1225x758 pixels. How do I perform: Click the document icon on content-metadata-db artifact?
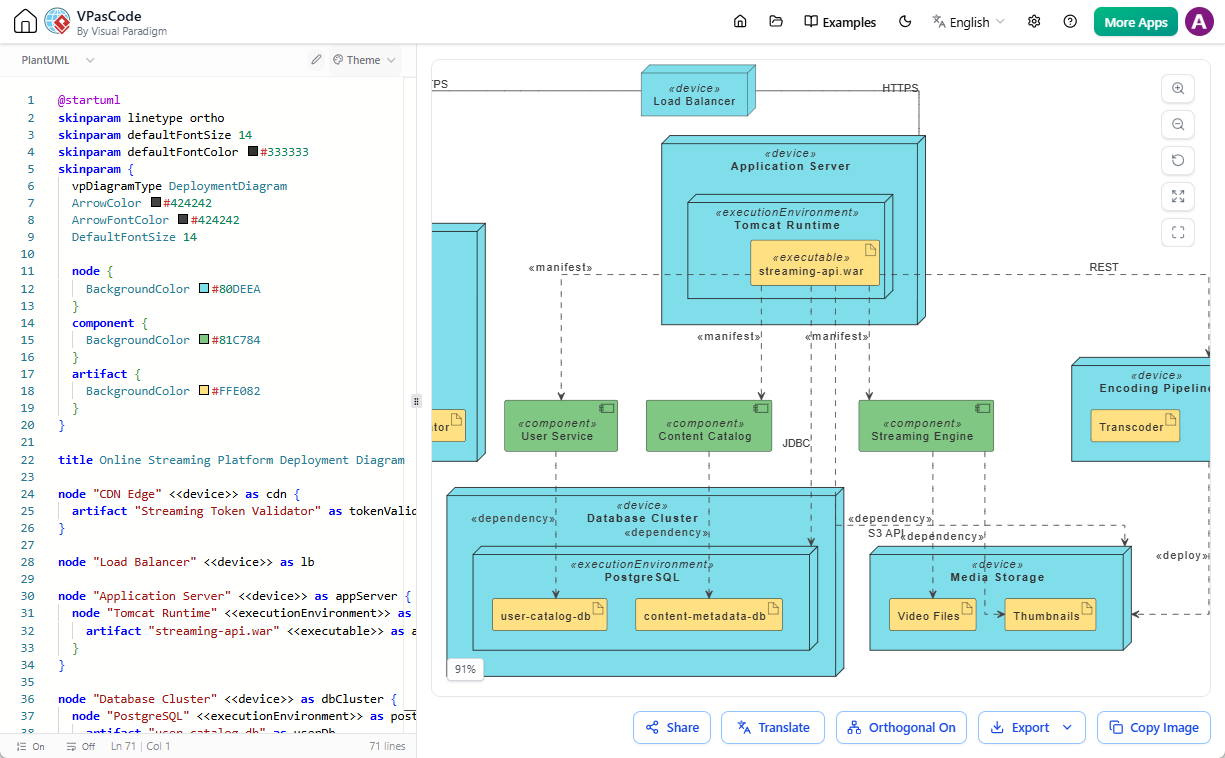(x=771, y=607)
